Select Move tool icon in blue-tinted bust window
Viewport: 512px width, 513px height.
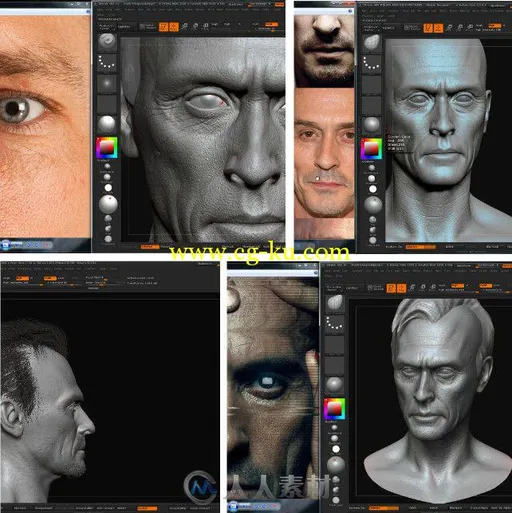(449, 28)
